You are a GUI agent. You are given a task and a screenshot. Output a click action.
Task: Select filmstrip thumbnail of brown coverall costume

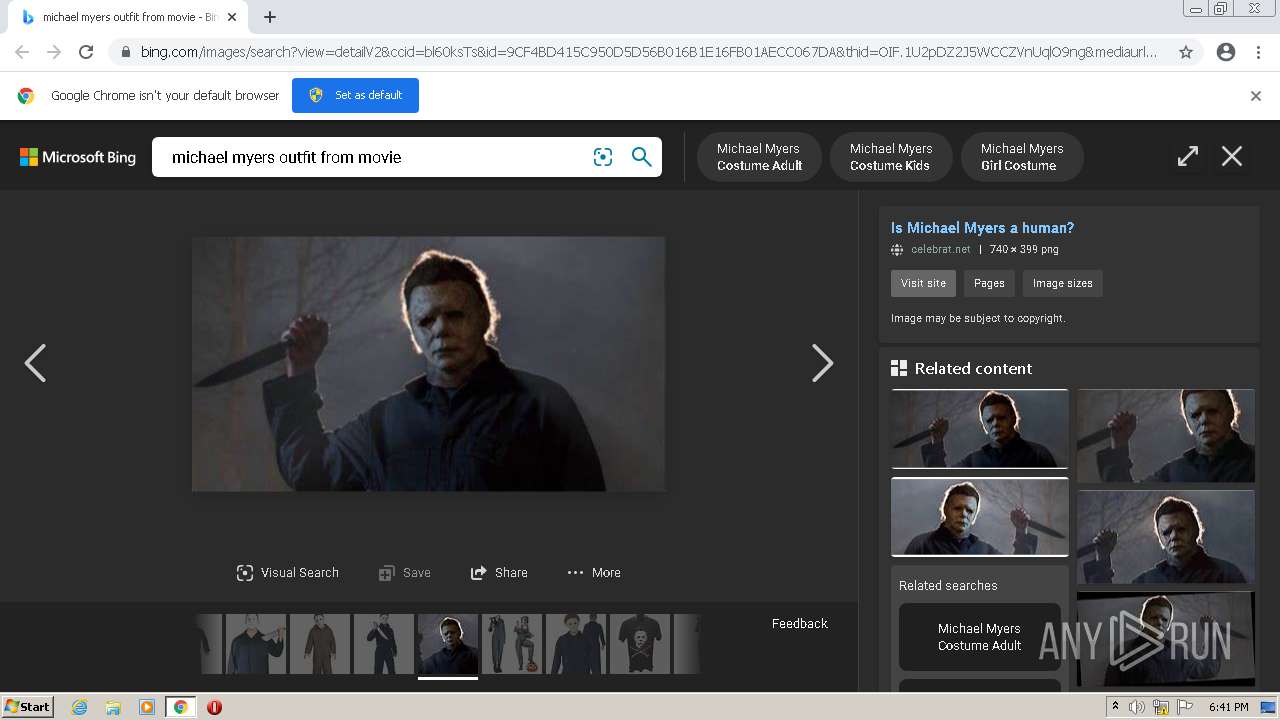point(319,644)
